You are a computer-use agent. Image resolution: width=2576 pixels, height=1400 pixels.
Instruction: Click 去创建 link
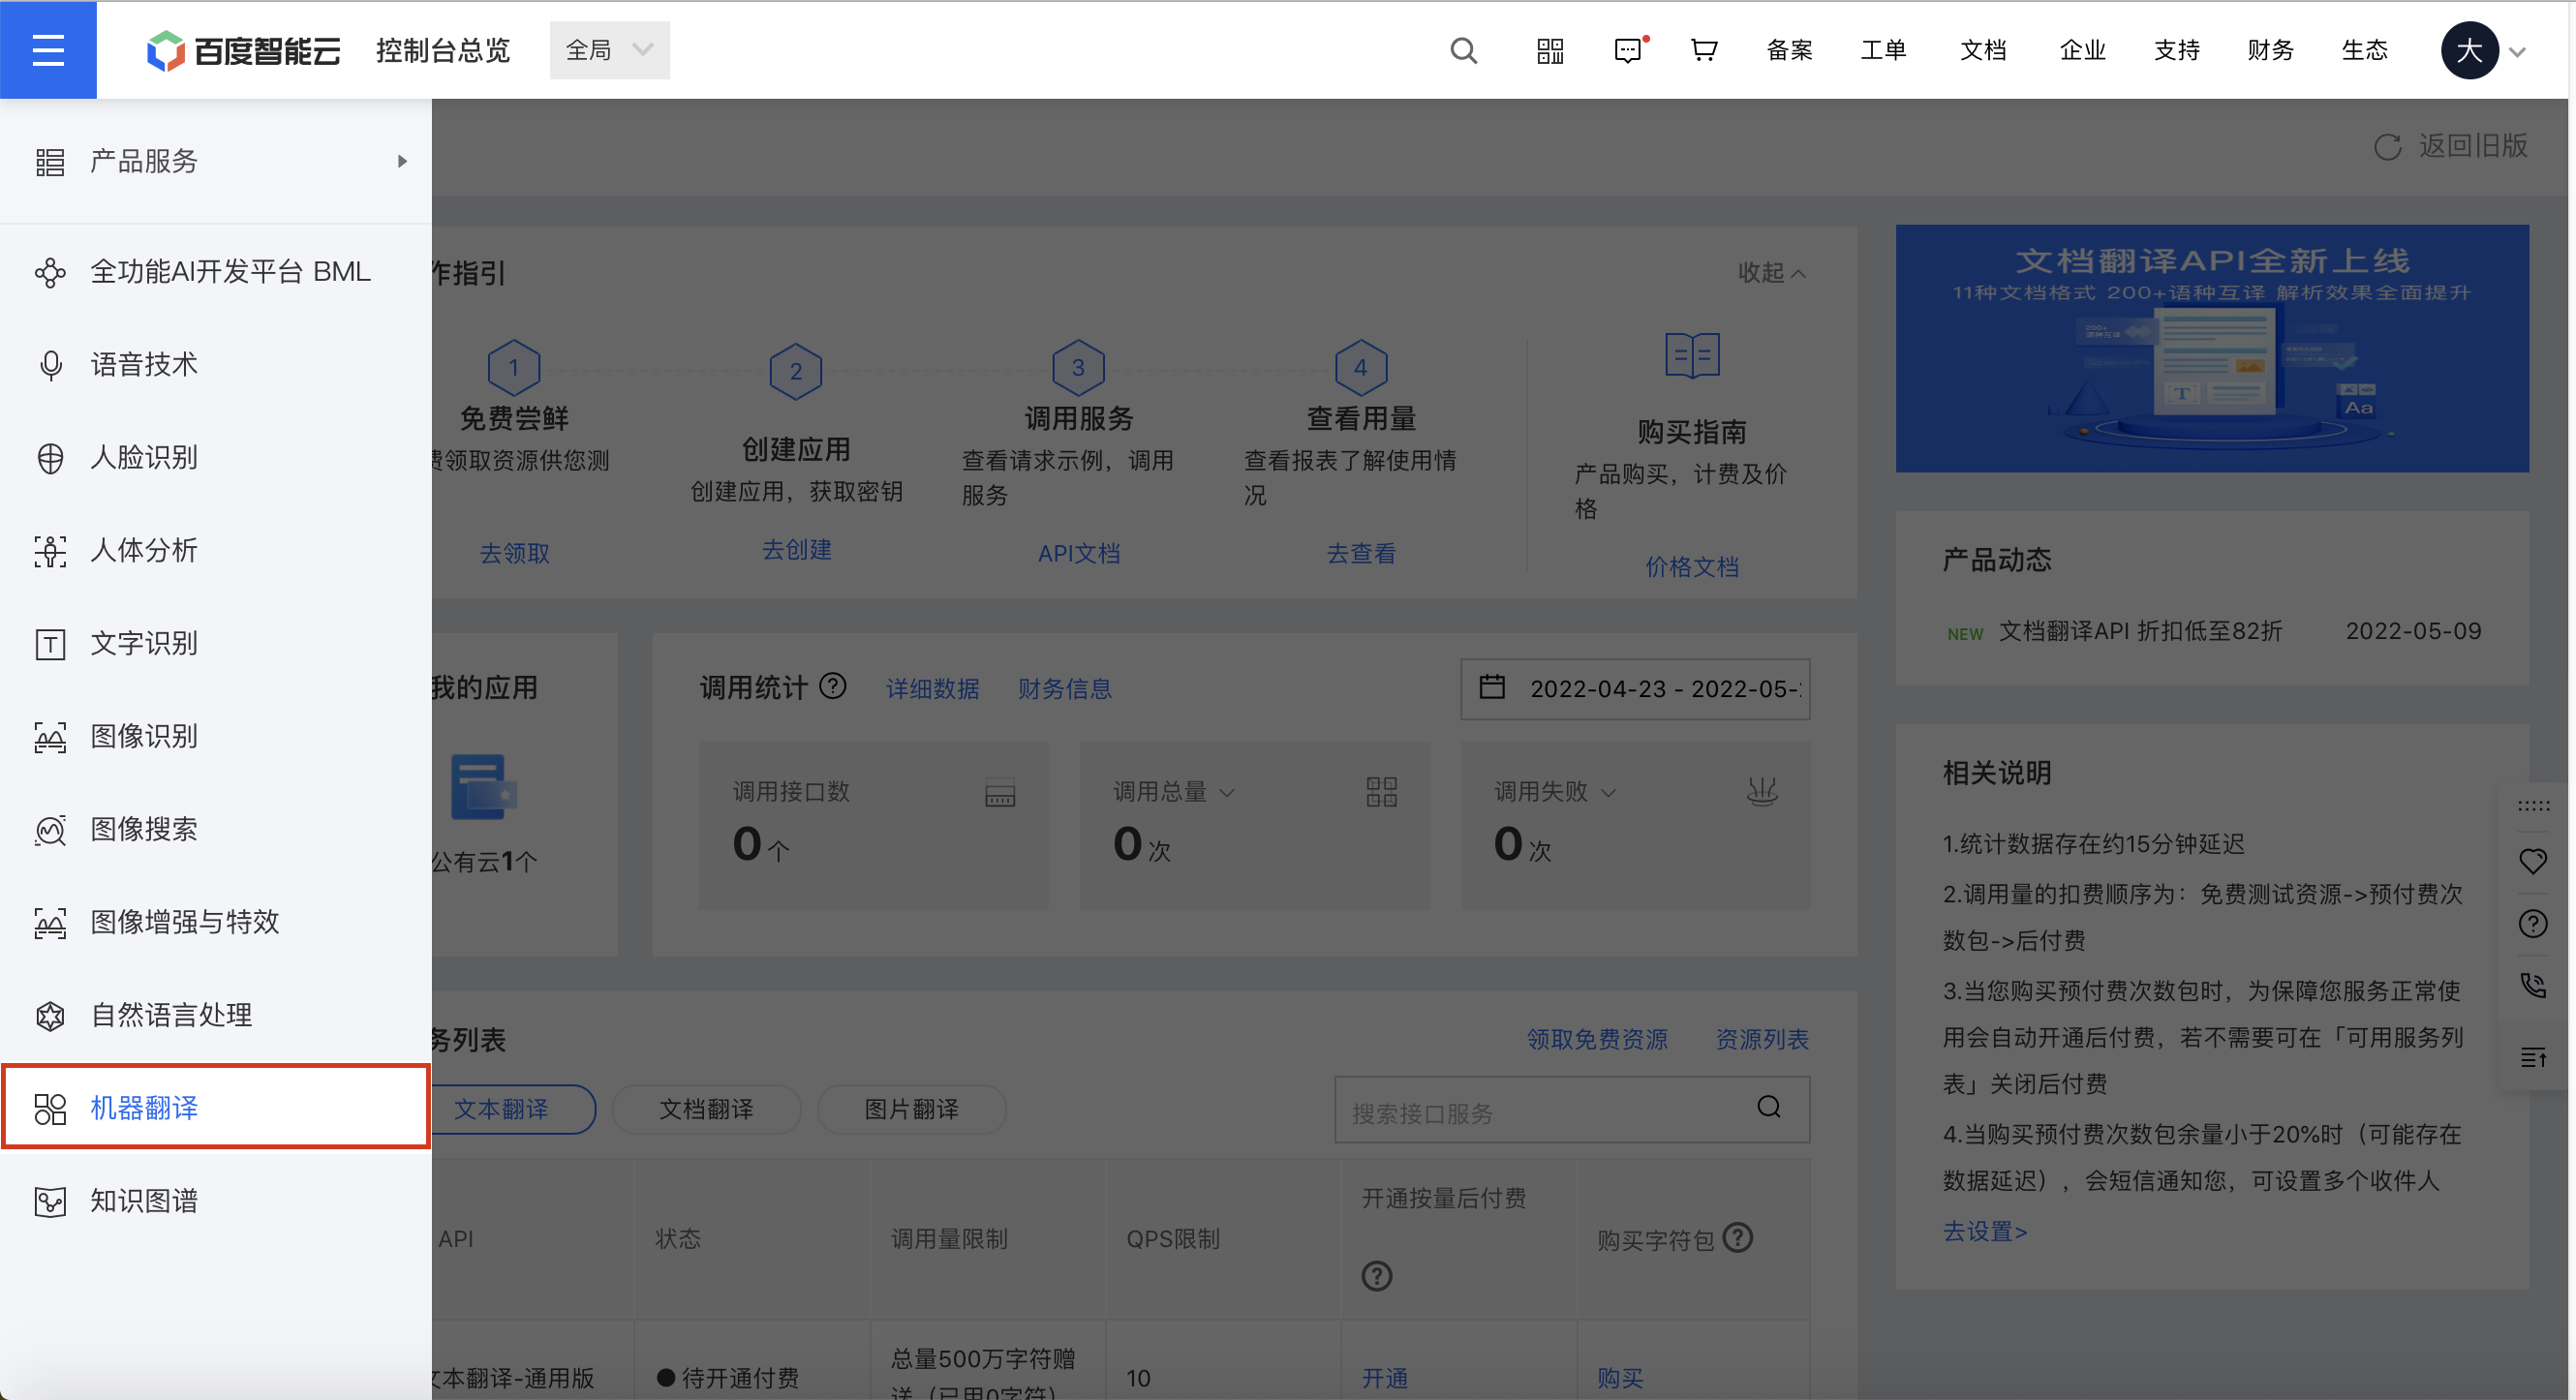pos(796,550)
